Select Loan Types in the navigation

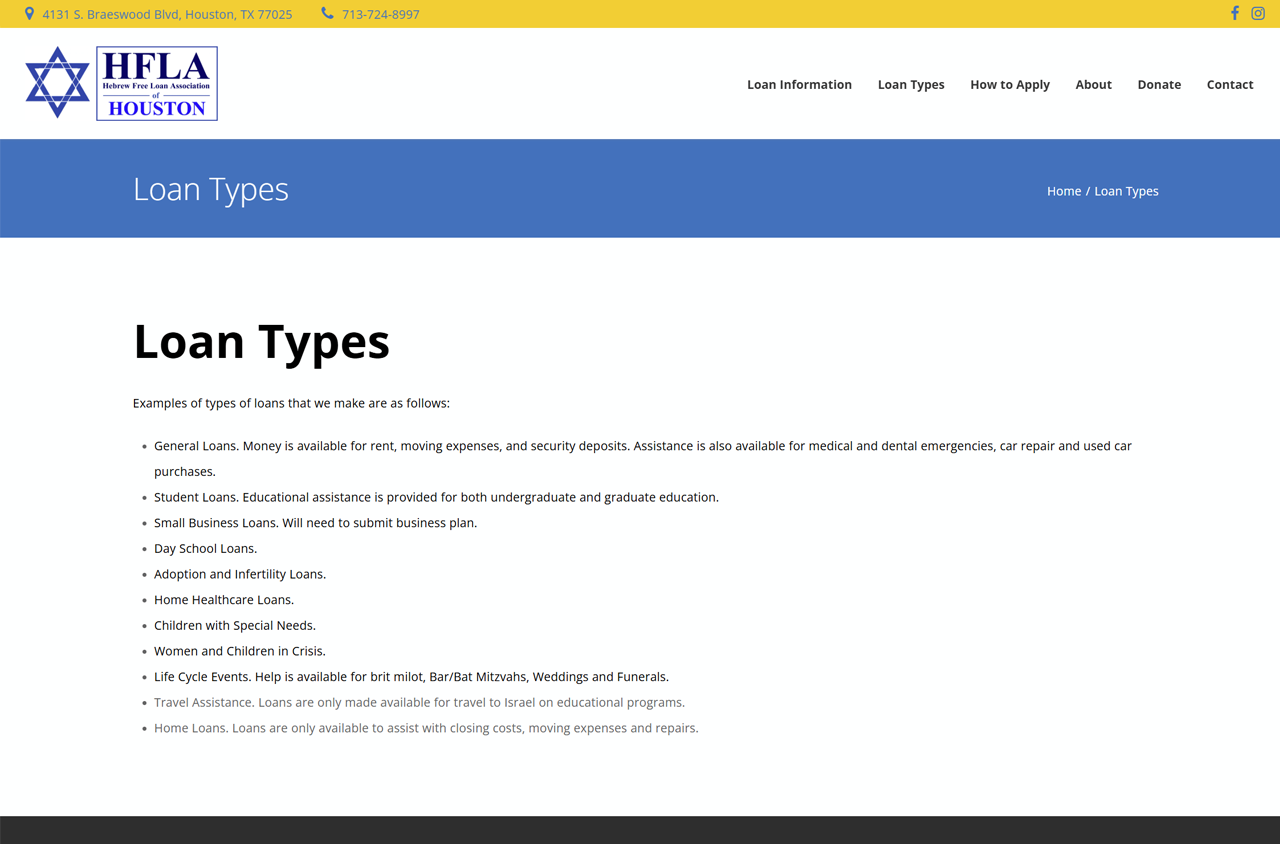tap(911, 84)
